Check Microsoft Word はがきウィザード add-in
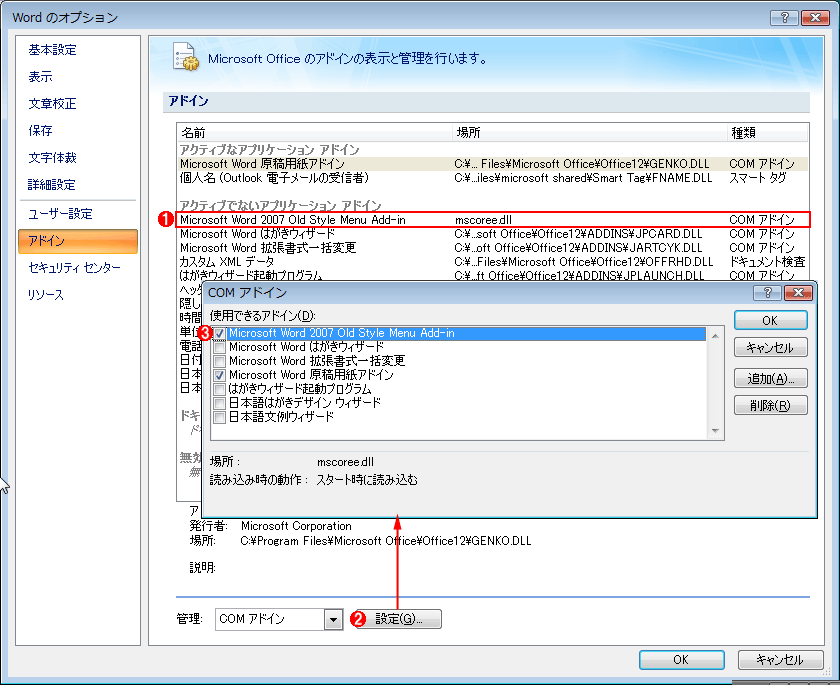This screenshot has width=840, height=685. click(x=219, y=348)
